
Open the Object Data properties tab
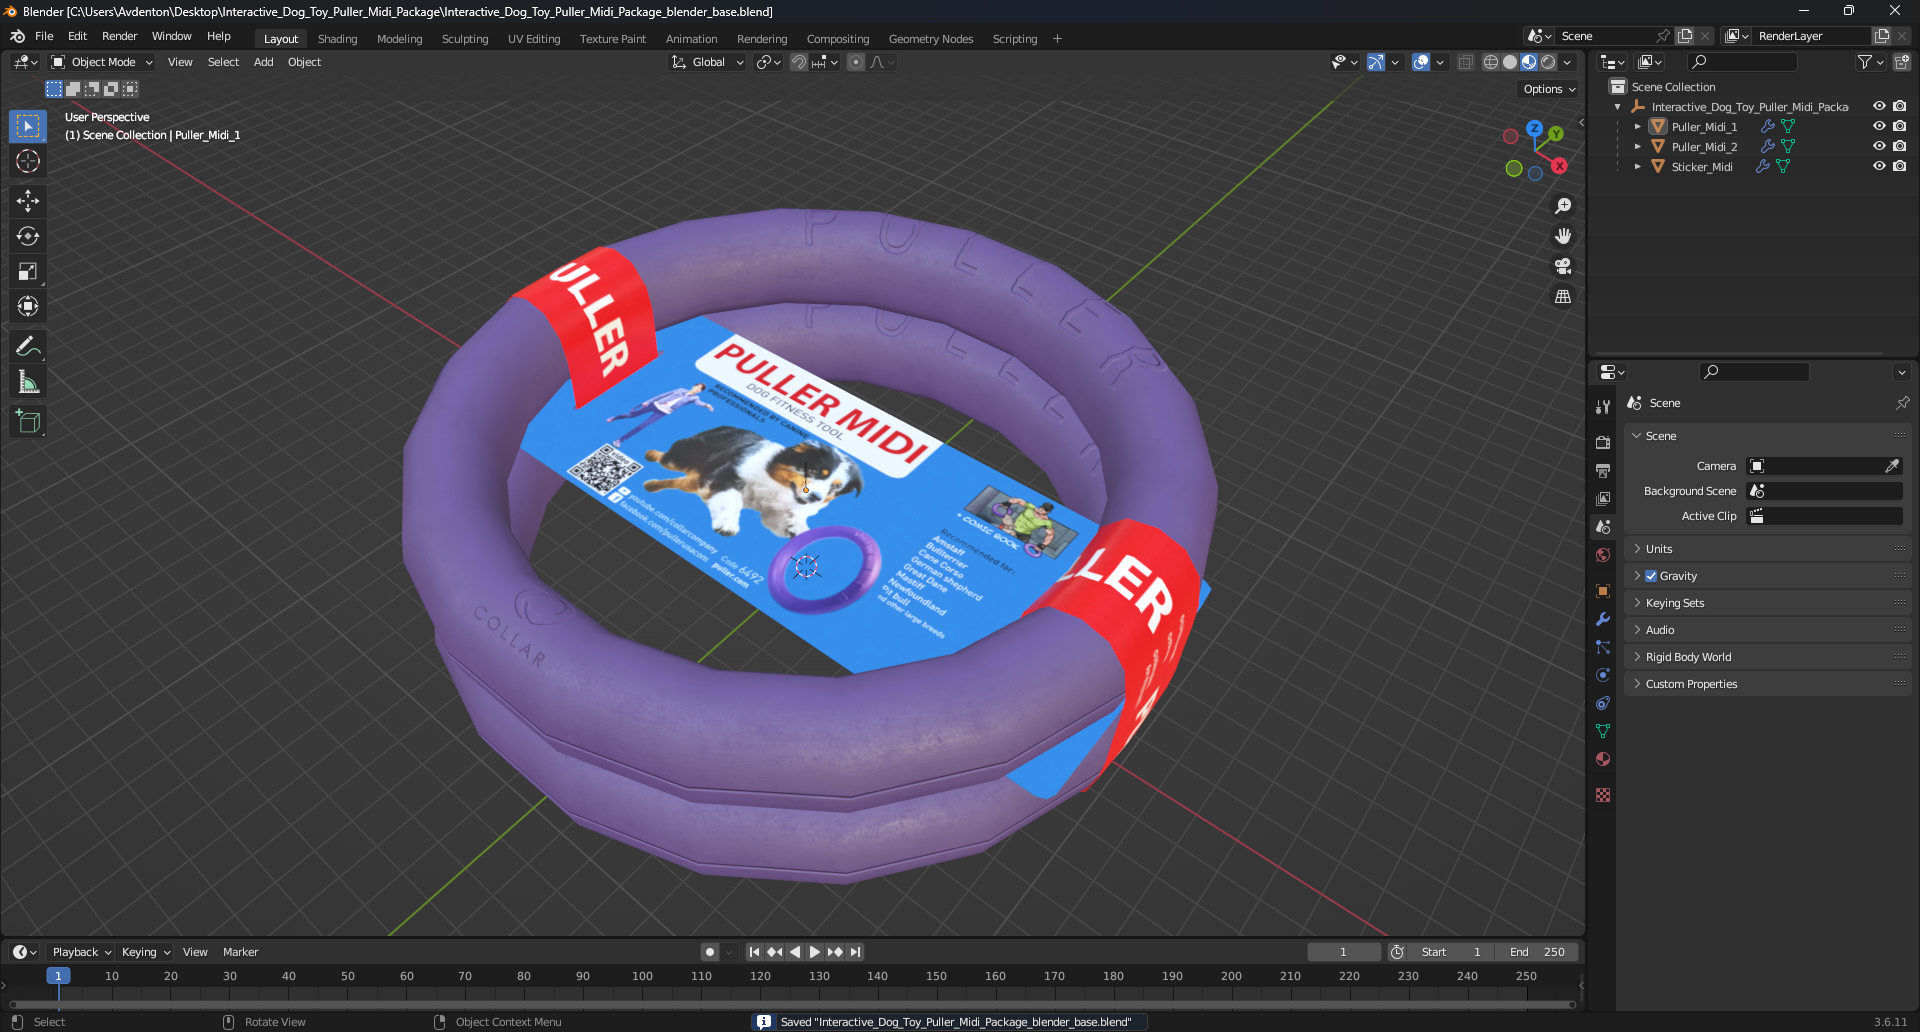pyautogui.click(x=1603, y=731)
